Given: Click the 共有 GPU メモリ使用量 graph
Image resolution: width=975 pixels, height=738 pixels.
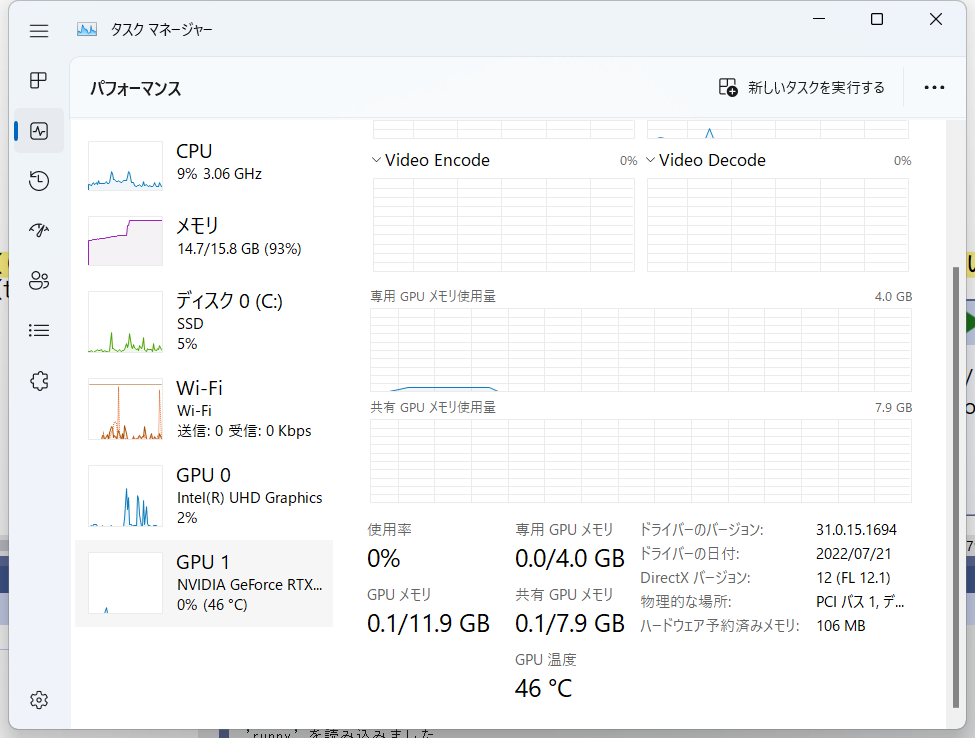Looking at the screenshot, I should click(640, 461).
